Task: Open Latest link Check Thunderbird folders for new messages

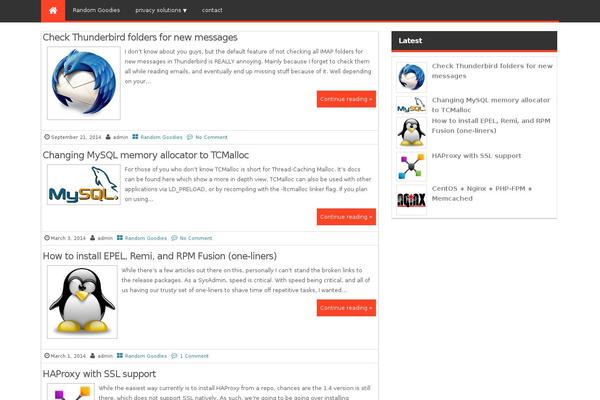Action: coord(492,71)
